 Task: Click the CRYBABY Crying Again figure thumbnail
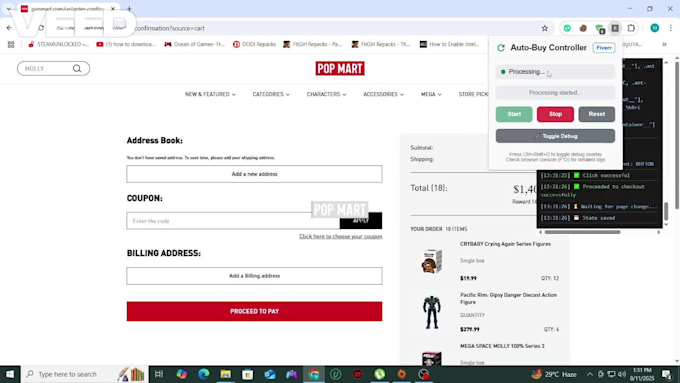click(x=432, y=261)
